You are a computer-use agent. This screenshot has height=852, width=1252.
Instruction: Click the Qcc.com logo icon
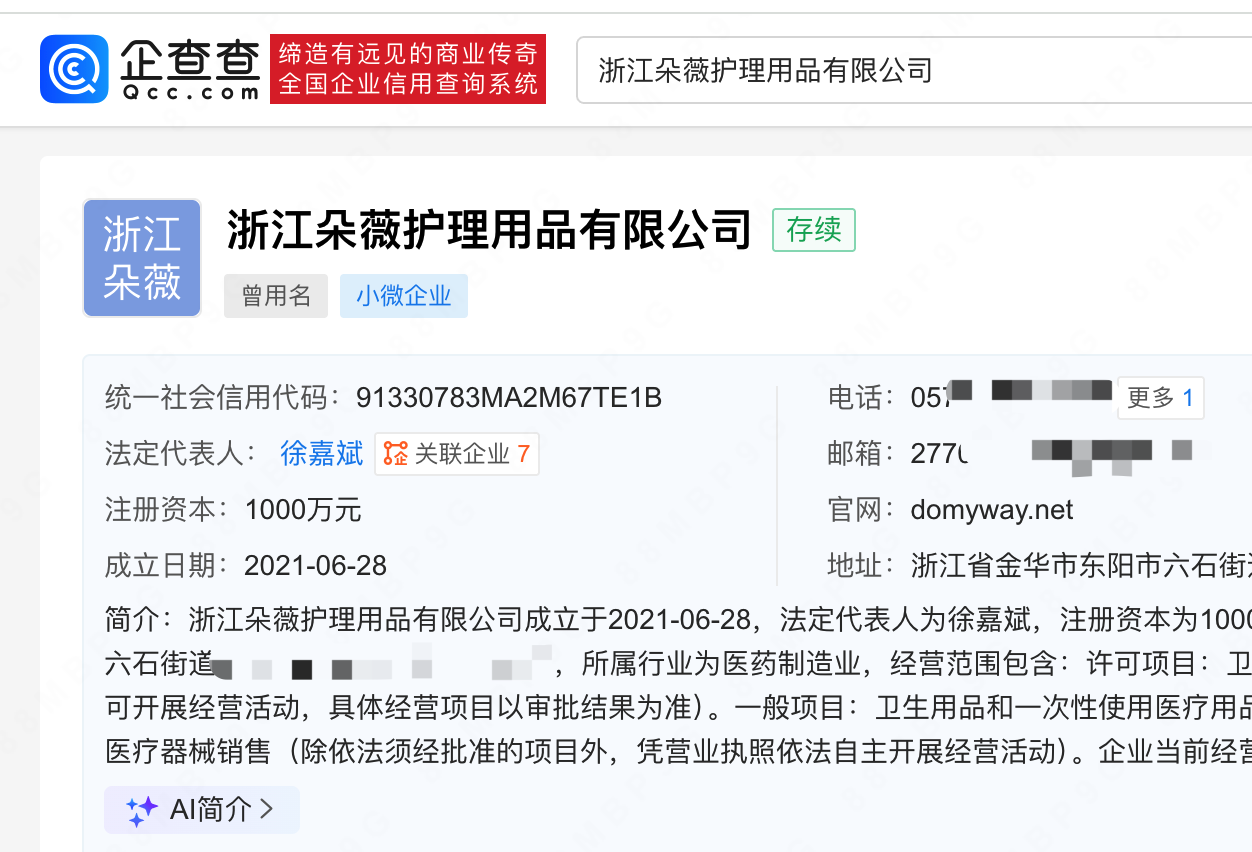click(74, 69)
